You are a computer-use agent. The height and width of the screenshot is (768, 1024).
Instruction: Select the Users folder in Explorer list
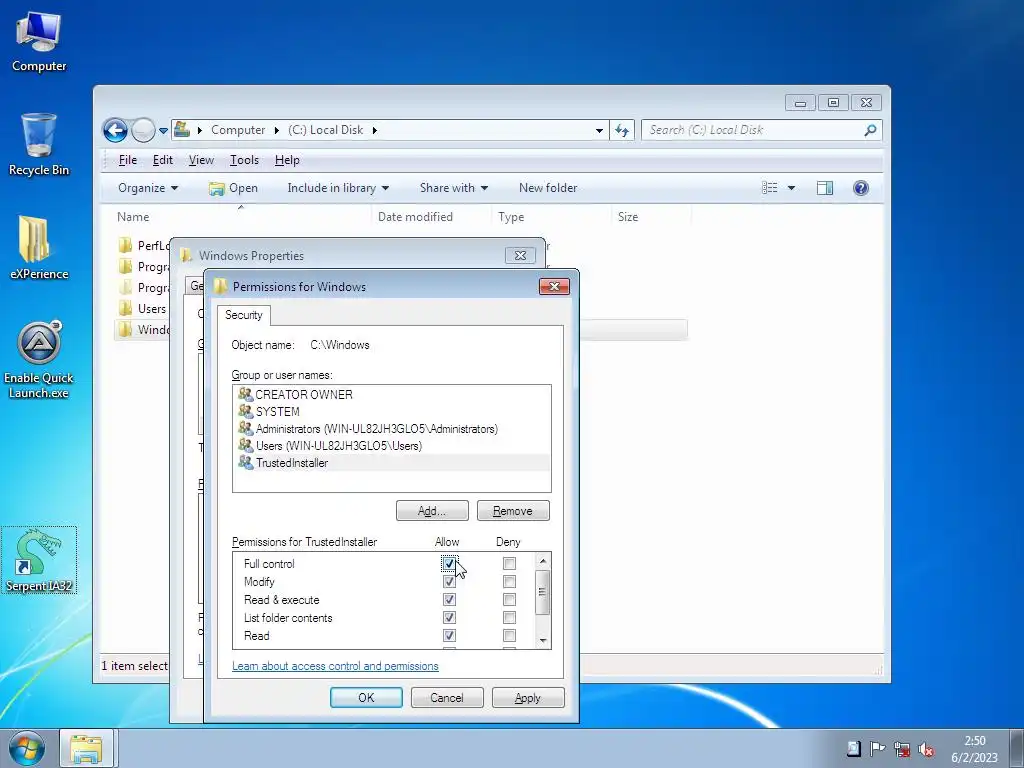[142, 308]
